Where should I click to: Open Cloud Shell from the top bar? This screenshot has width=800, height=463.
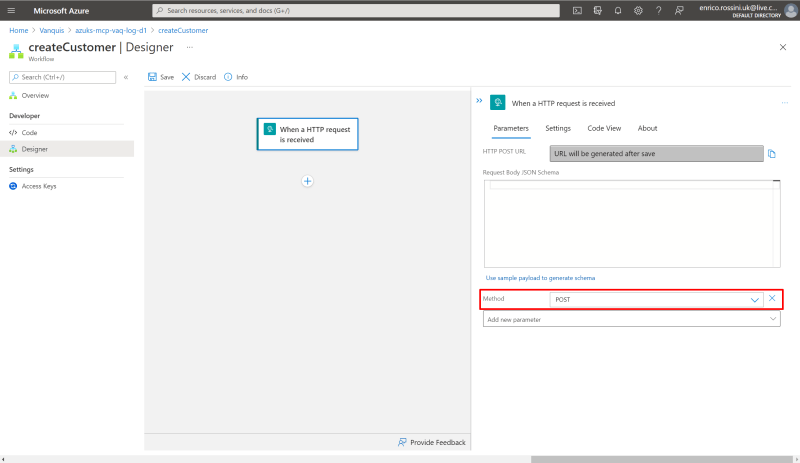pos(577,10)
